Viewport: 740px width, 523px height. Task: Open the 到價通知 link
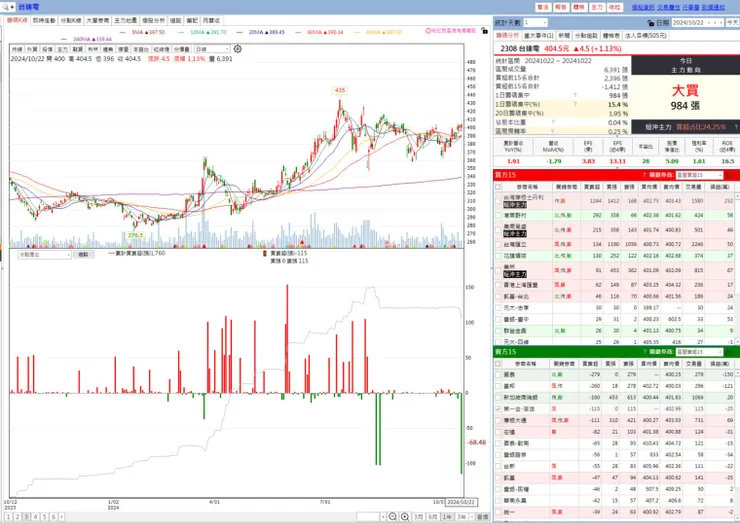(x=713, y=8)
